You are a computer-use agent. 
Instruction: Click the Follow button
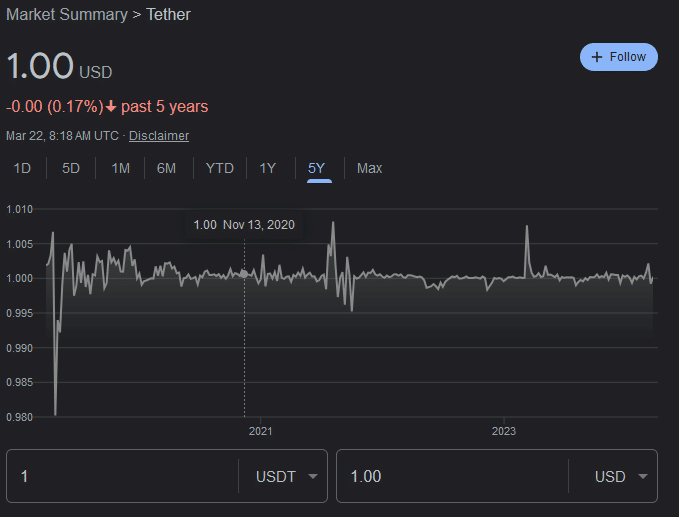(618, 57)
